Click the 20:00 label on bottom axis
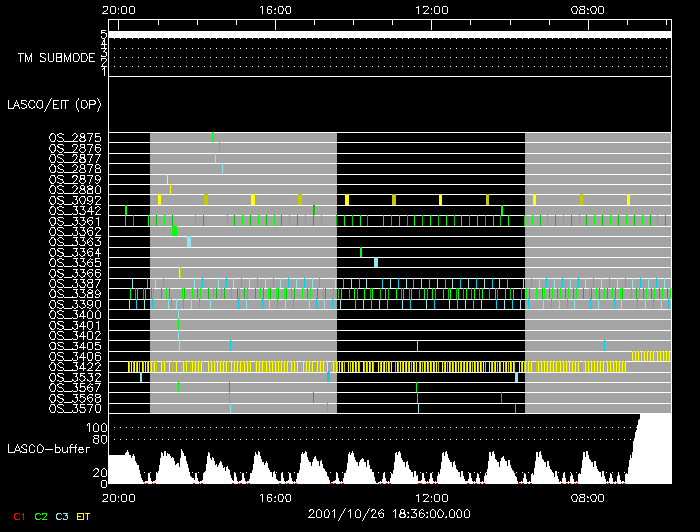Image resolution: width=700 pixels, height=532 pixels. [x=119, y=497]
